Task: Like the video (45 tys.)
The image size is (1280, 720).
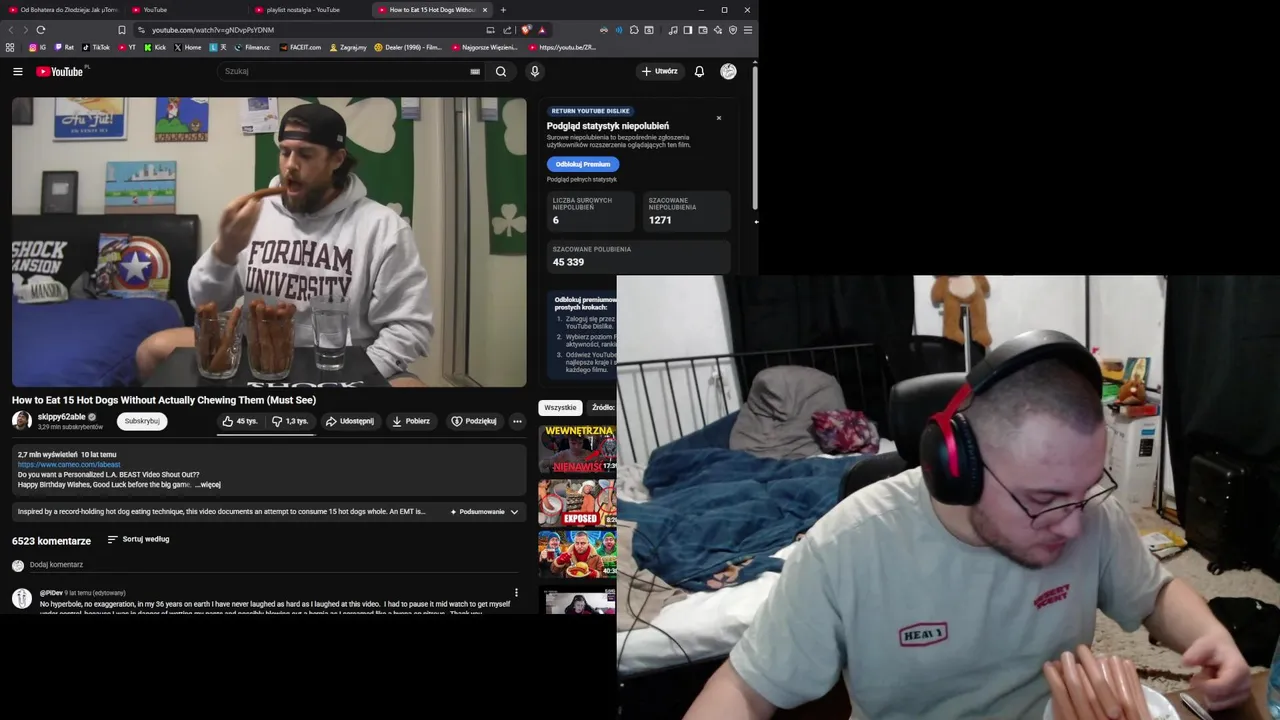Action: (x=241, y=421)
